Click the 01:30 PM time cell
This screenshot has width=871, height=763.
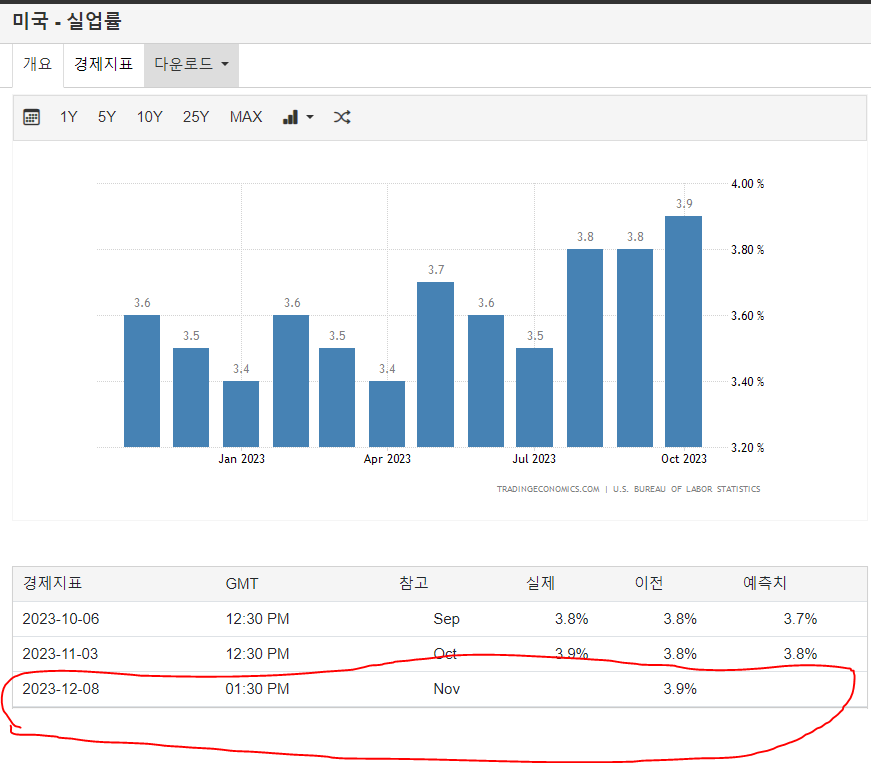point(257,689)
